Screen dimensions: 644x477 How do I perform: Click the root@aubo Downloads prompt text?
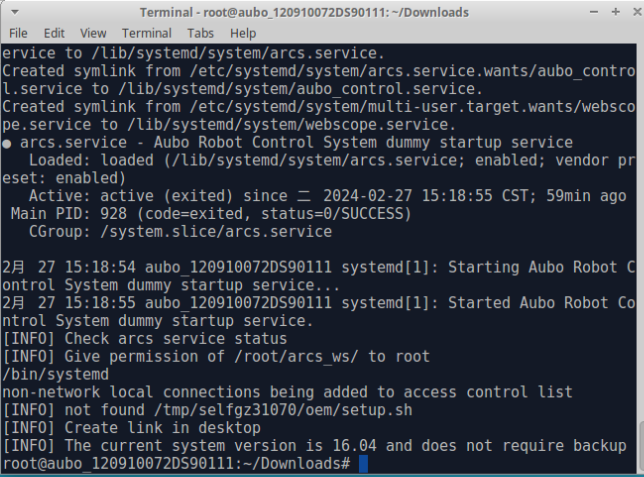pyautogui.click(x=176, y=464)
